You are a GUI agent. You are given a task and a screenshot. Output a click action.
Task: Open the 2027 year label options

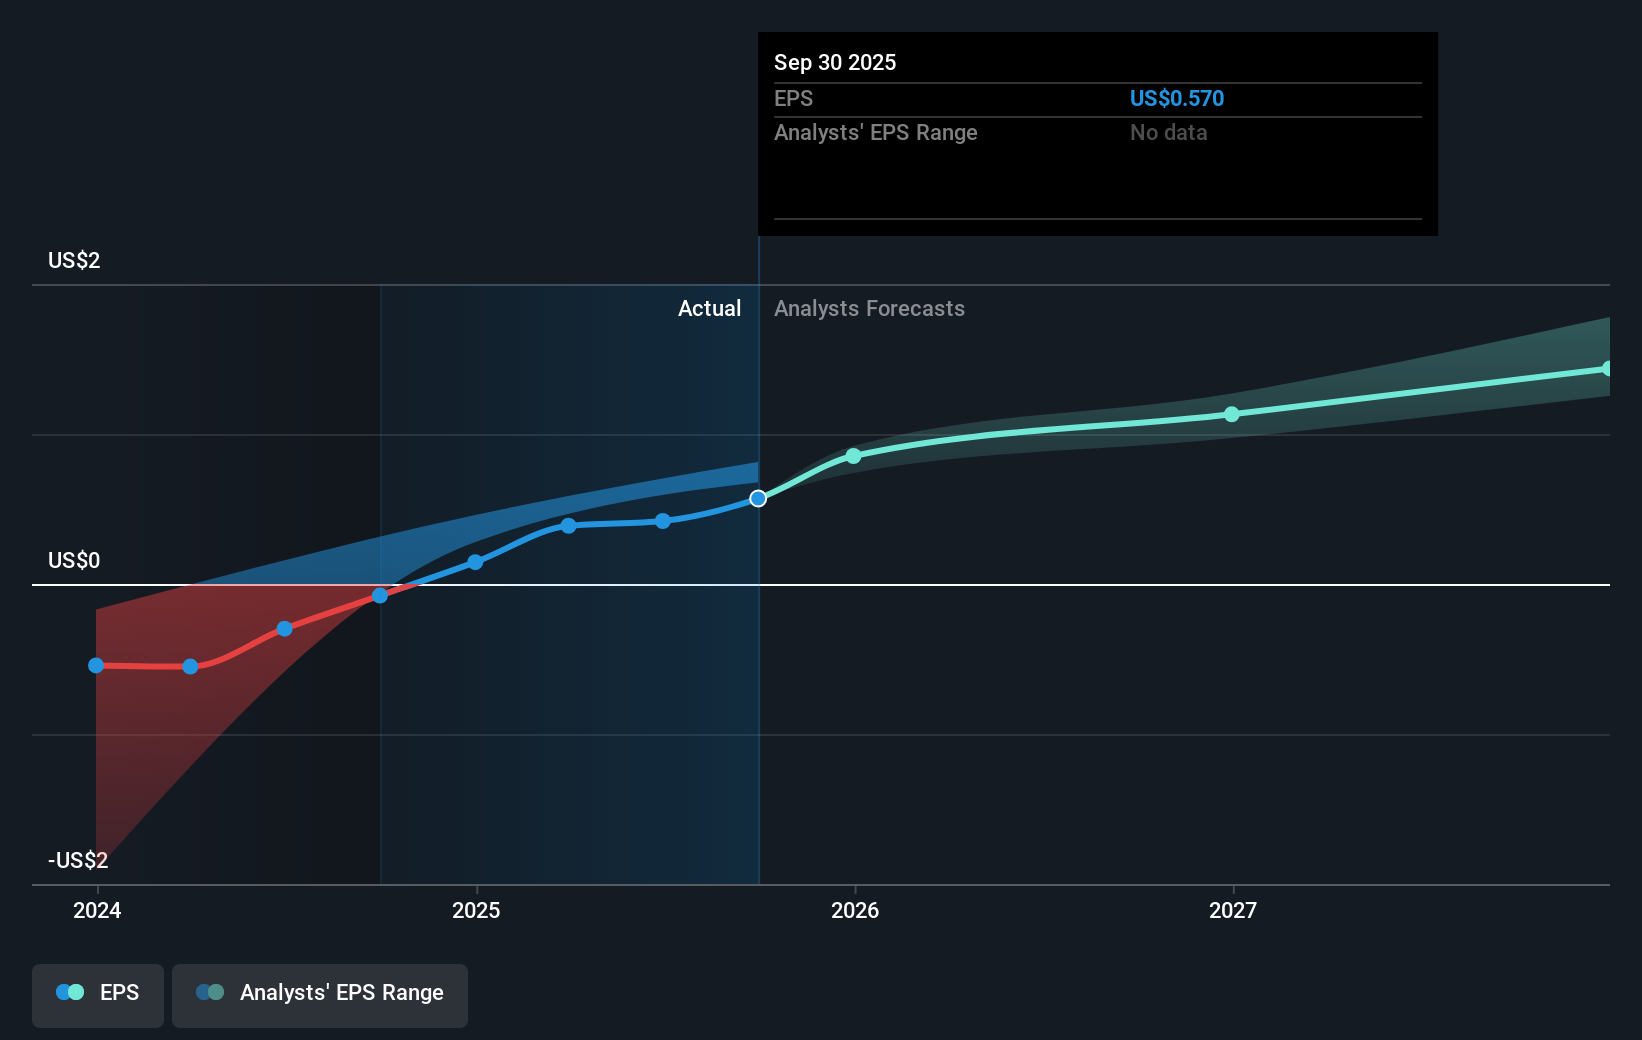[1231, 910]
